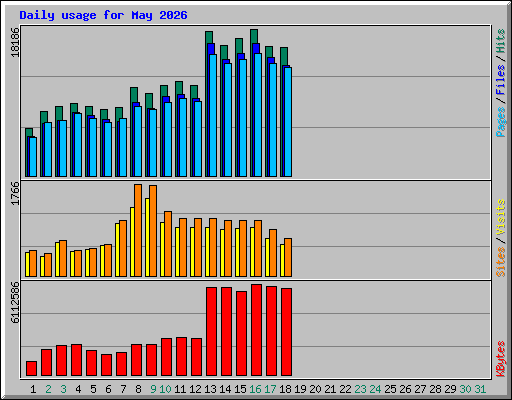The width and height of the screenshot is (512, 400).
Task: Click the cyan Pages bar for day 18
Action: point(288,122)
